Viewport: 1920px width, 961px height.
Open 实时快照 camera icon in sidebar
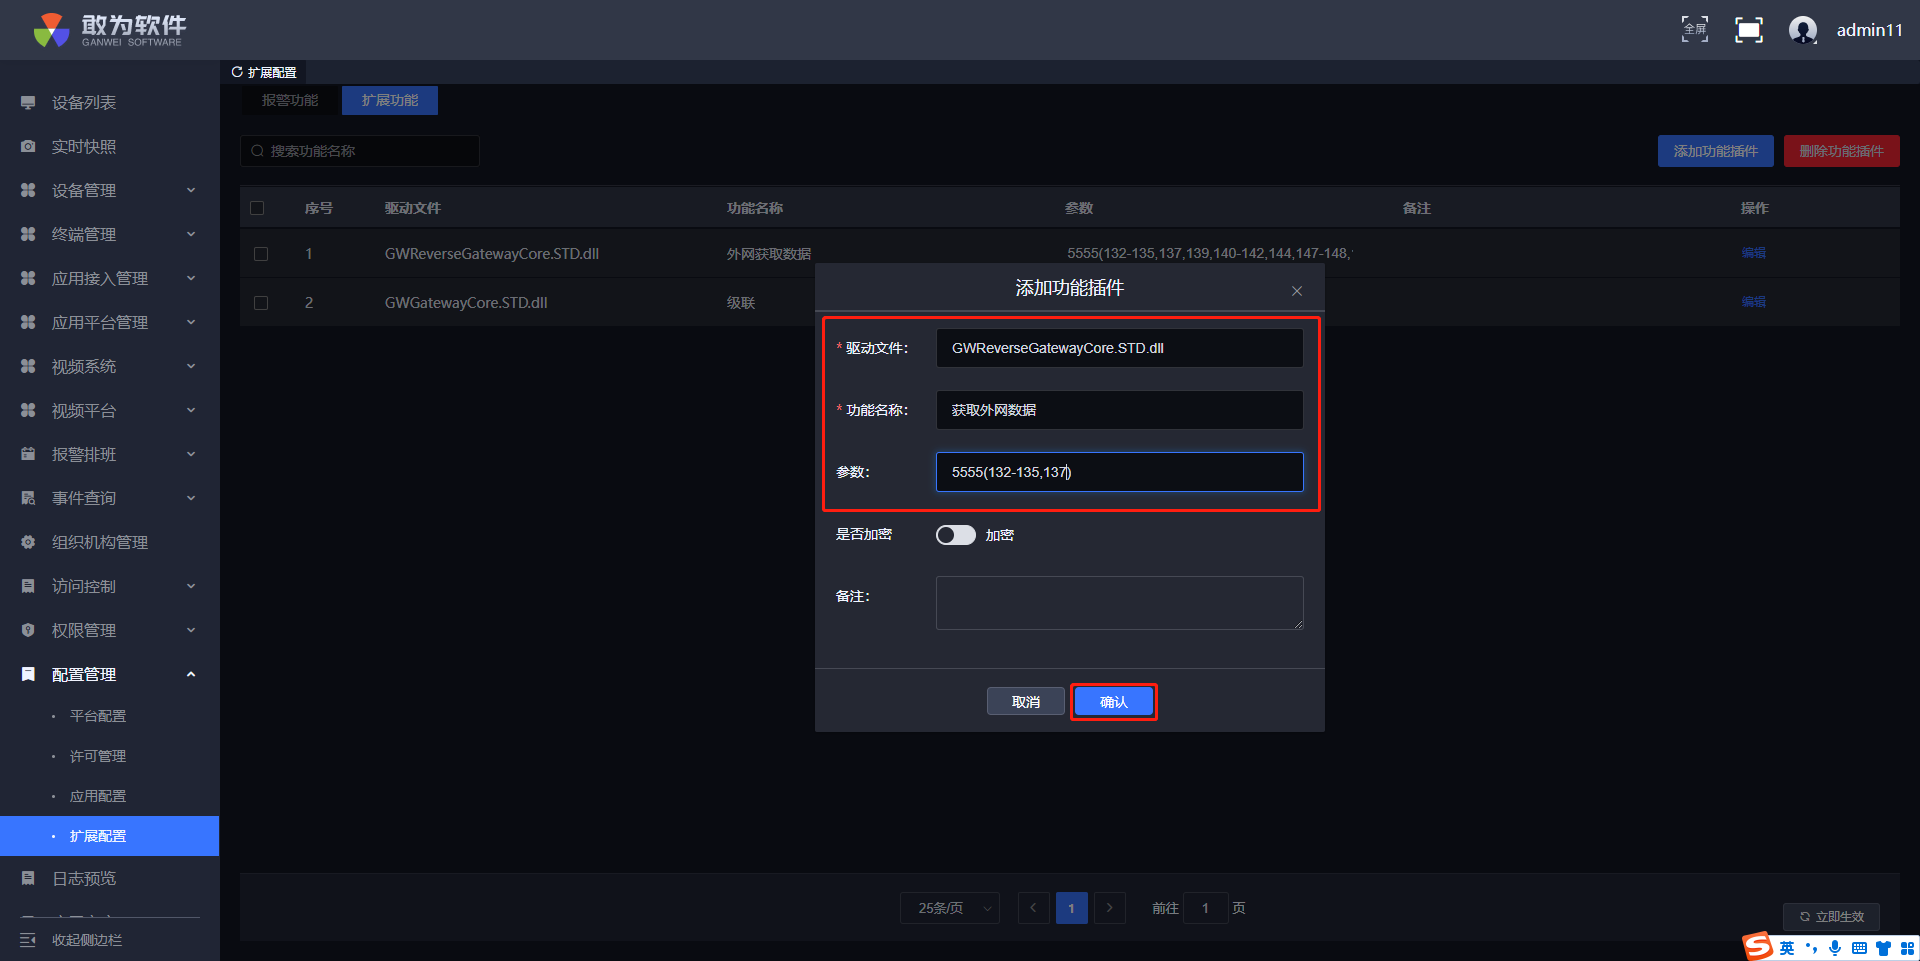click(28, 147)
